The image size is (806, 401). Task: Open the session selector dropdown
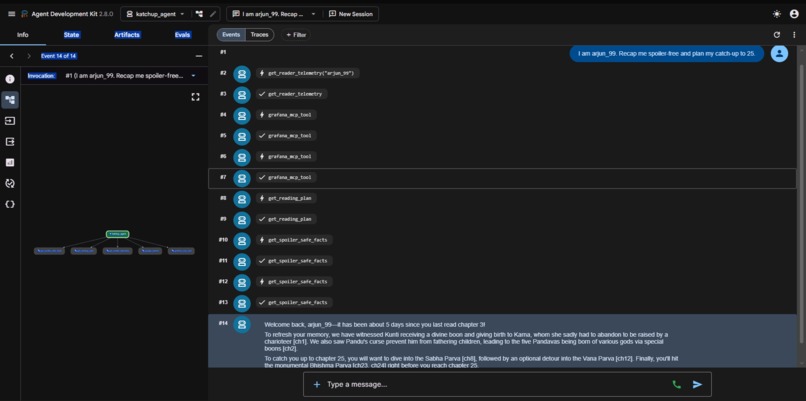pyautogui.click(x=273, y=14)
